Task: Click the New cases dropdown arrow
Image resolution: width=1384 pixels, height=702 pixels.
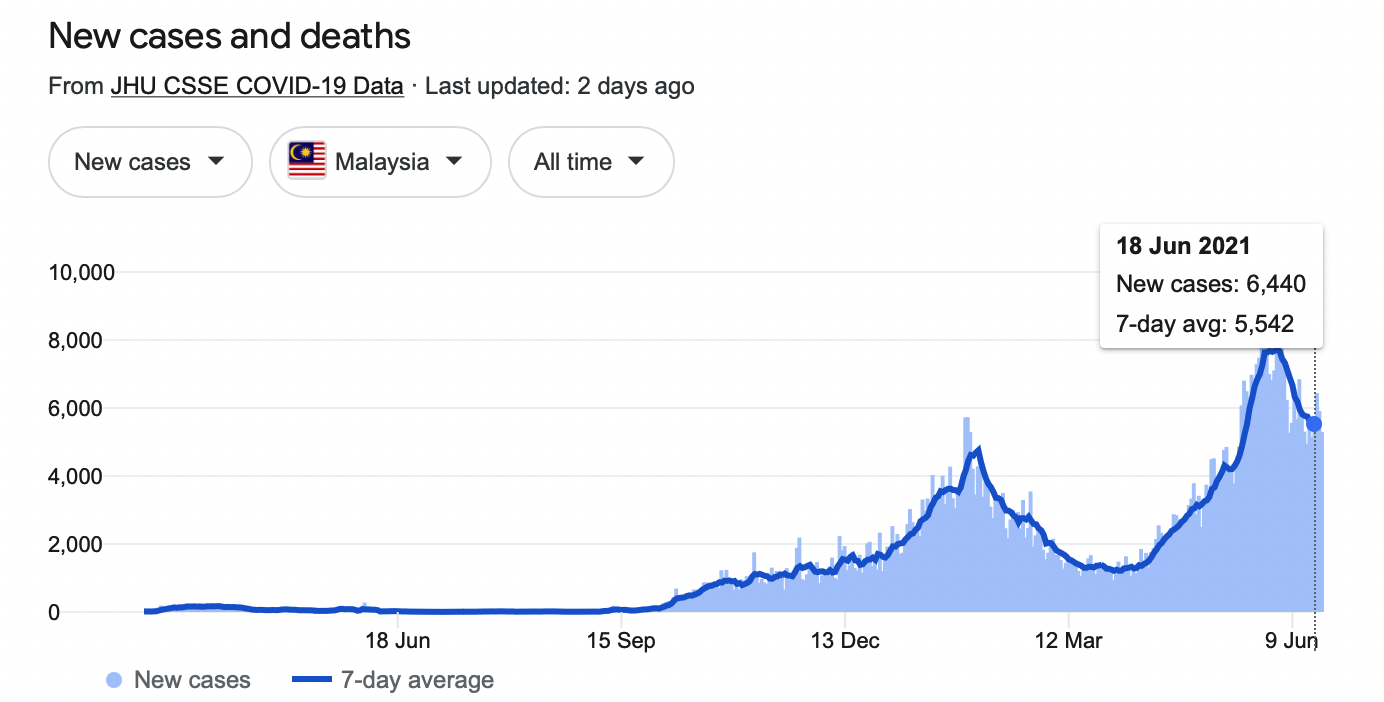Action: coord(215,161)
